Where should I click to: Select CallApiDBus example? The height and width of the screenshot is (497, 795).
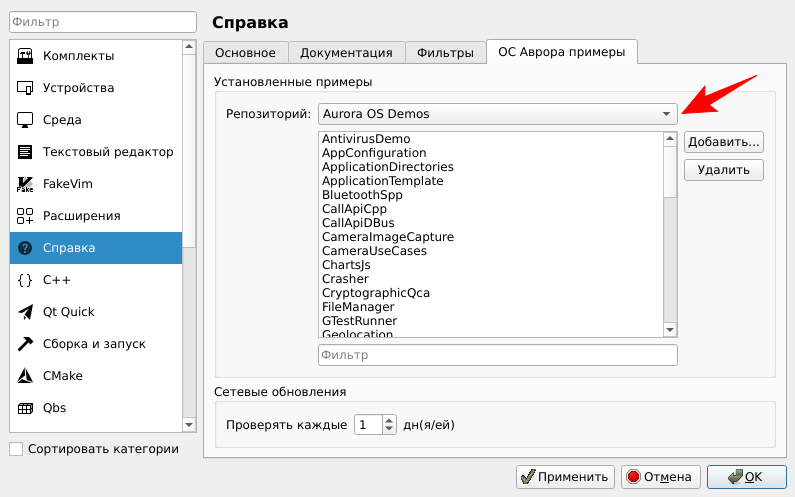point(358,223)
